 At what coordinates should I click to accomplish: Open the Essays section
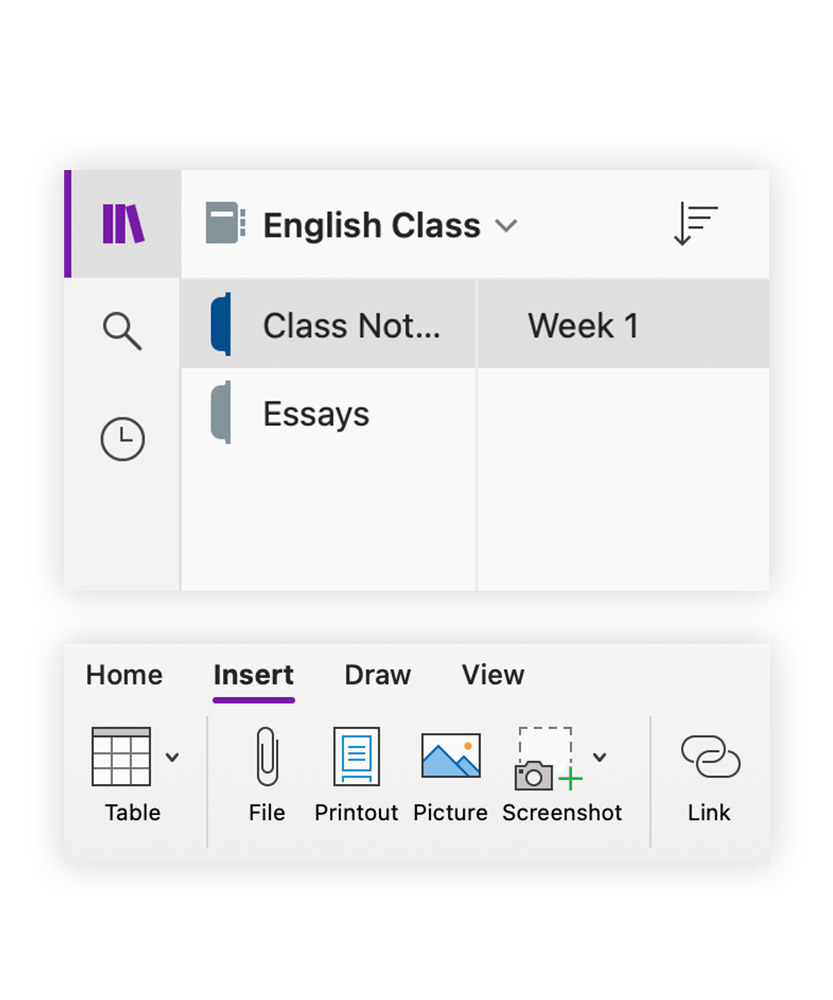click(x=316, y=414)
